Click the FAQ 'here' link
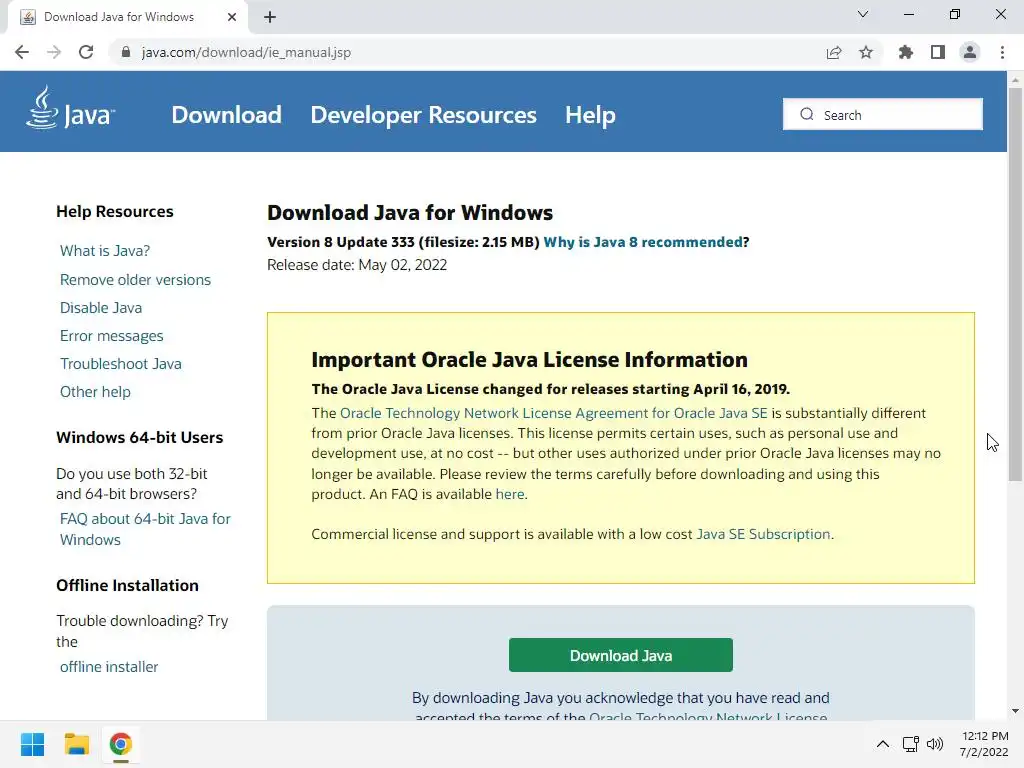This screenshot has height=768, width=1024. point(509,494)
